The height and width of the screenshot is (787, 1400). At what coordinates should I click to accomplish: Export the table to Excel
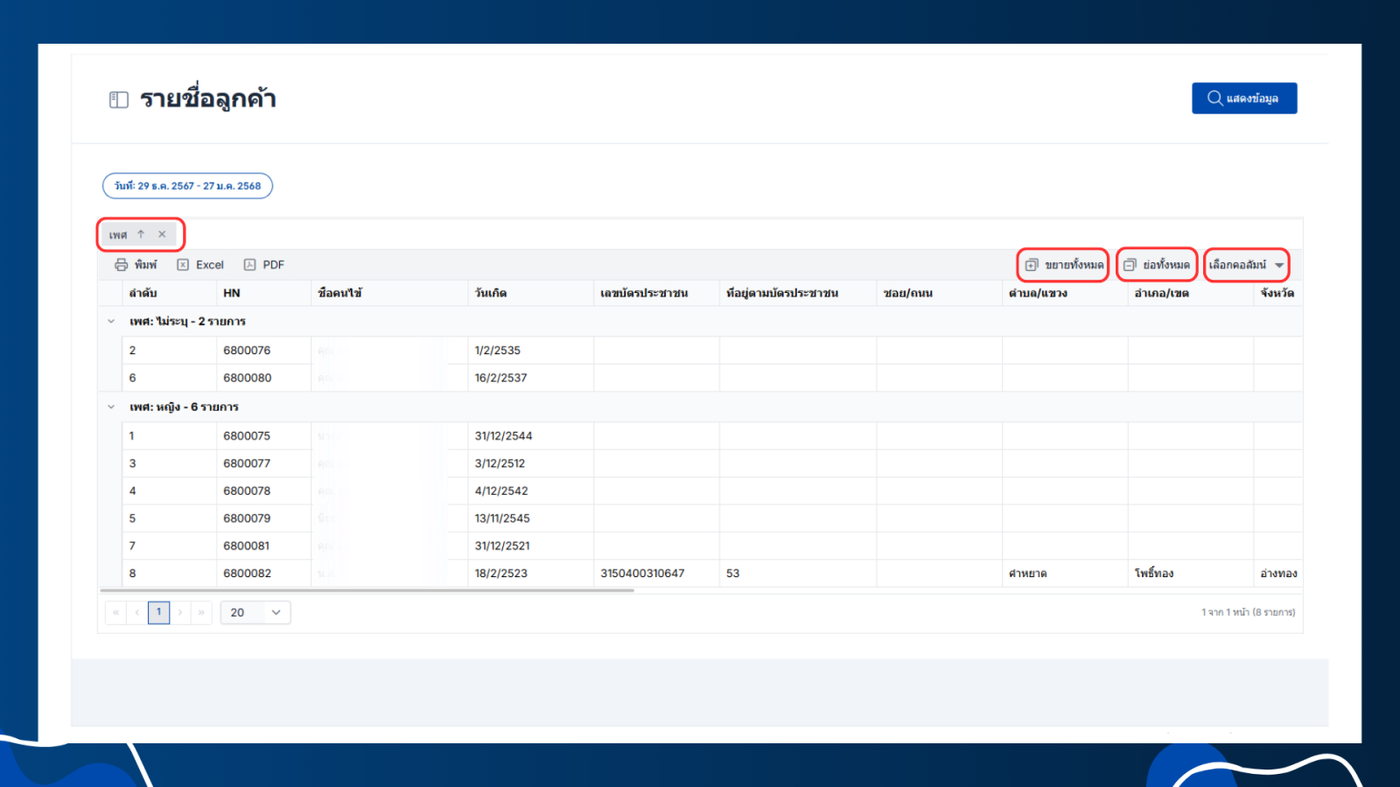click(200, 265)
